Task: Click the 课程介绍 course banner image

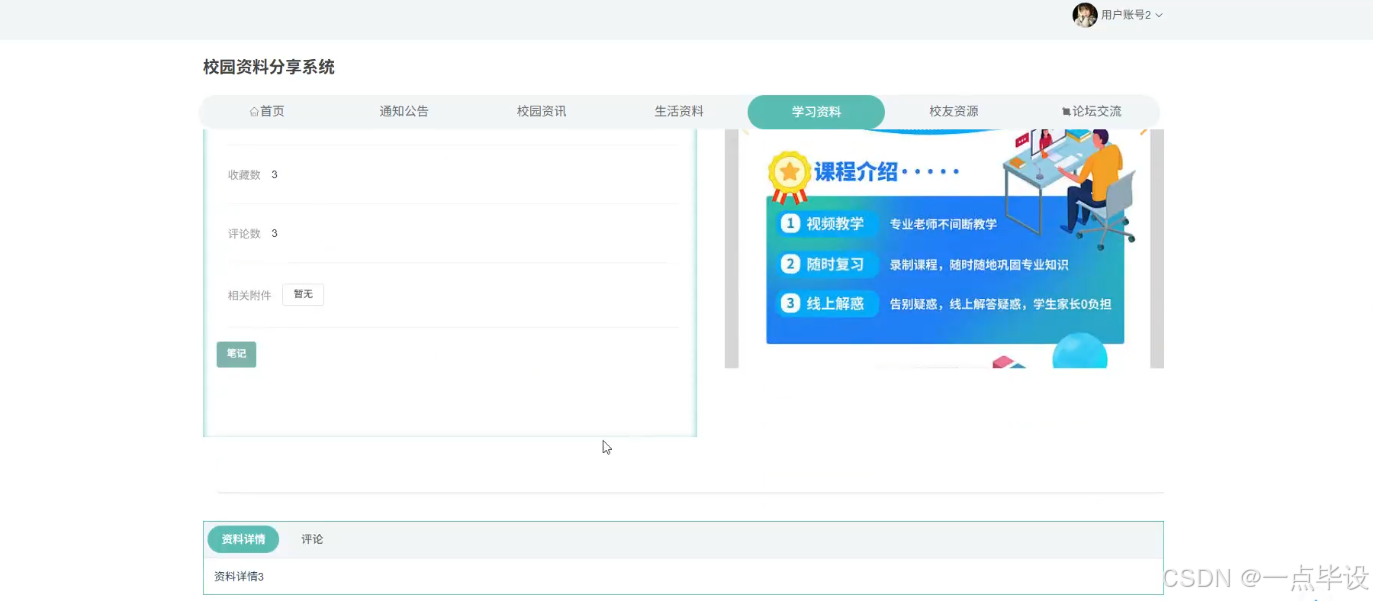Action: (944, 248)
